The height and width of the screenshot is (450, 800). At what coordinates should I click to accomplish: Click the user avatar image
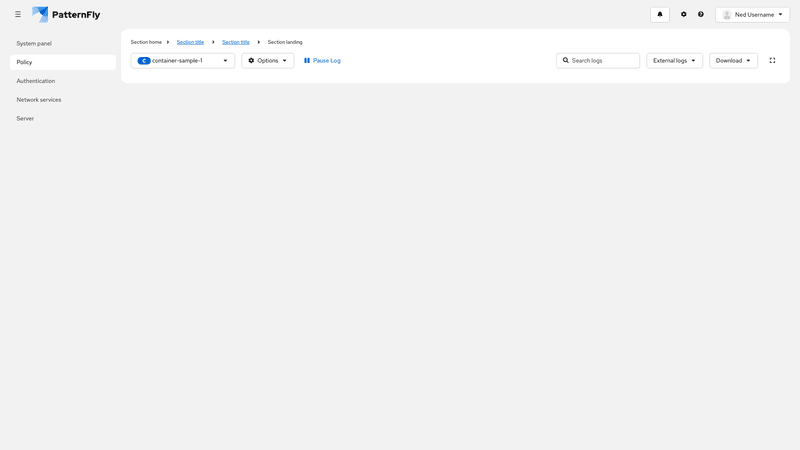(727, 15)
